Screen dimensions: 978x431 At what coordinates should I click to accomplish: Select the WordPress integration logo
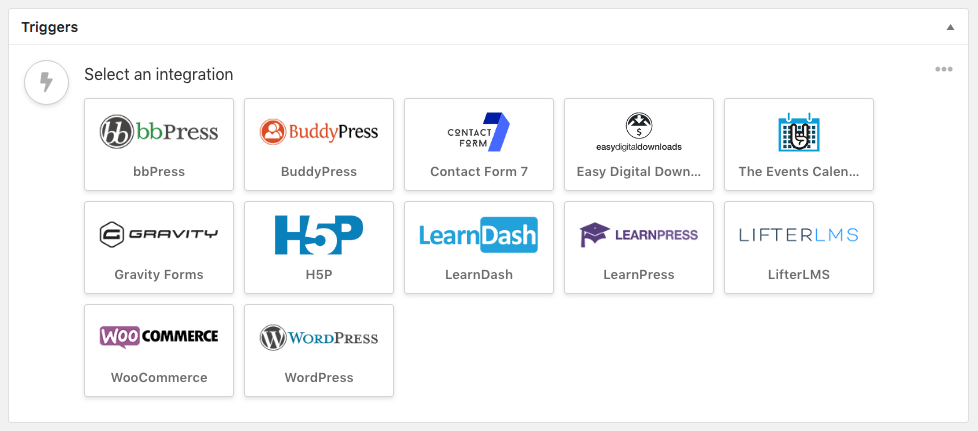(x=319, y=337)
